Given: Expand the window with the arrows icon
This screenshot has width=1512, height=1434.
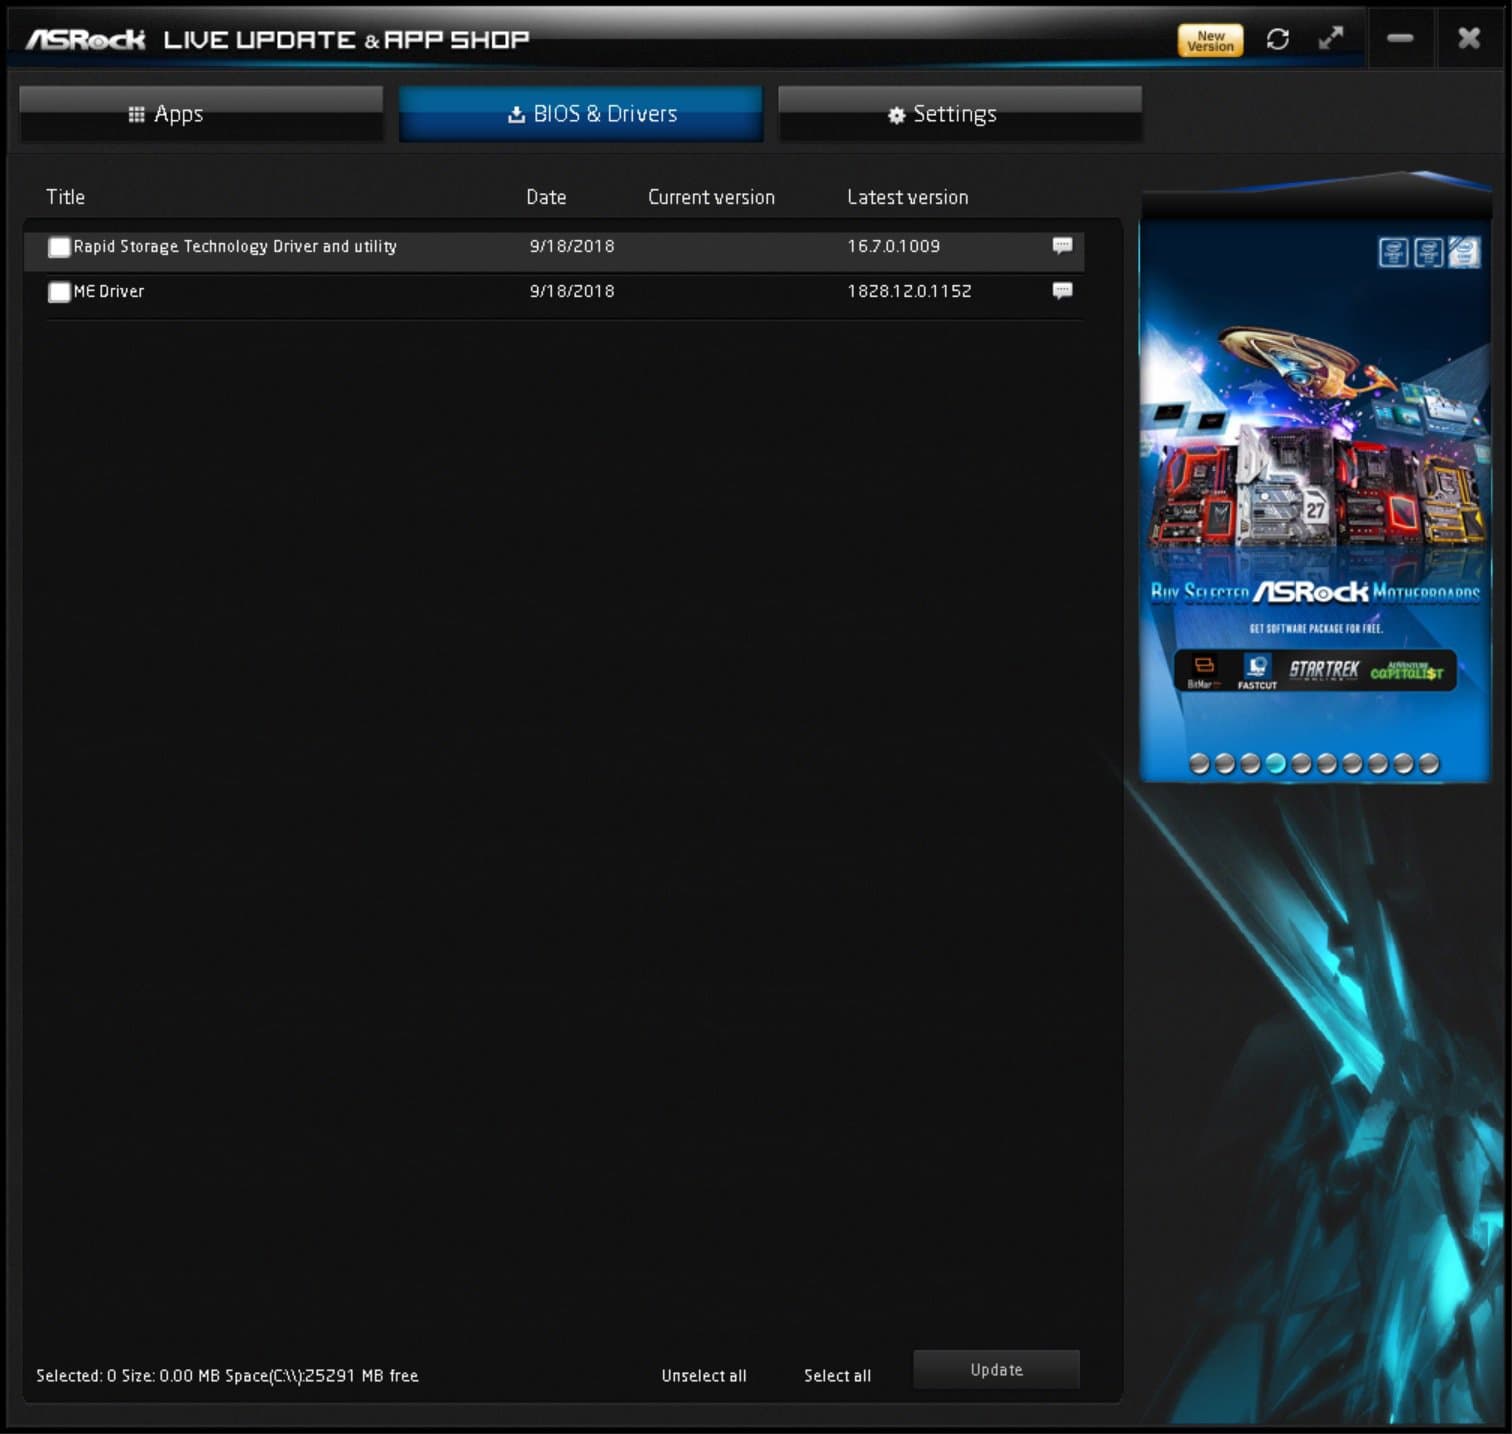Looking at the screenshot, I should pos(1331,39).
